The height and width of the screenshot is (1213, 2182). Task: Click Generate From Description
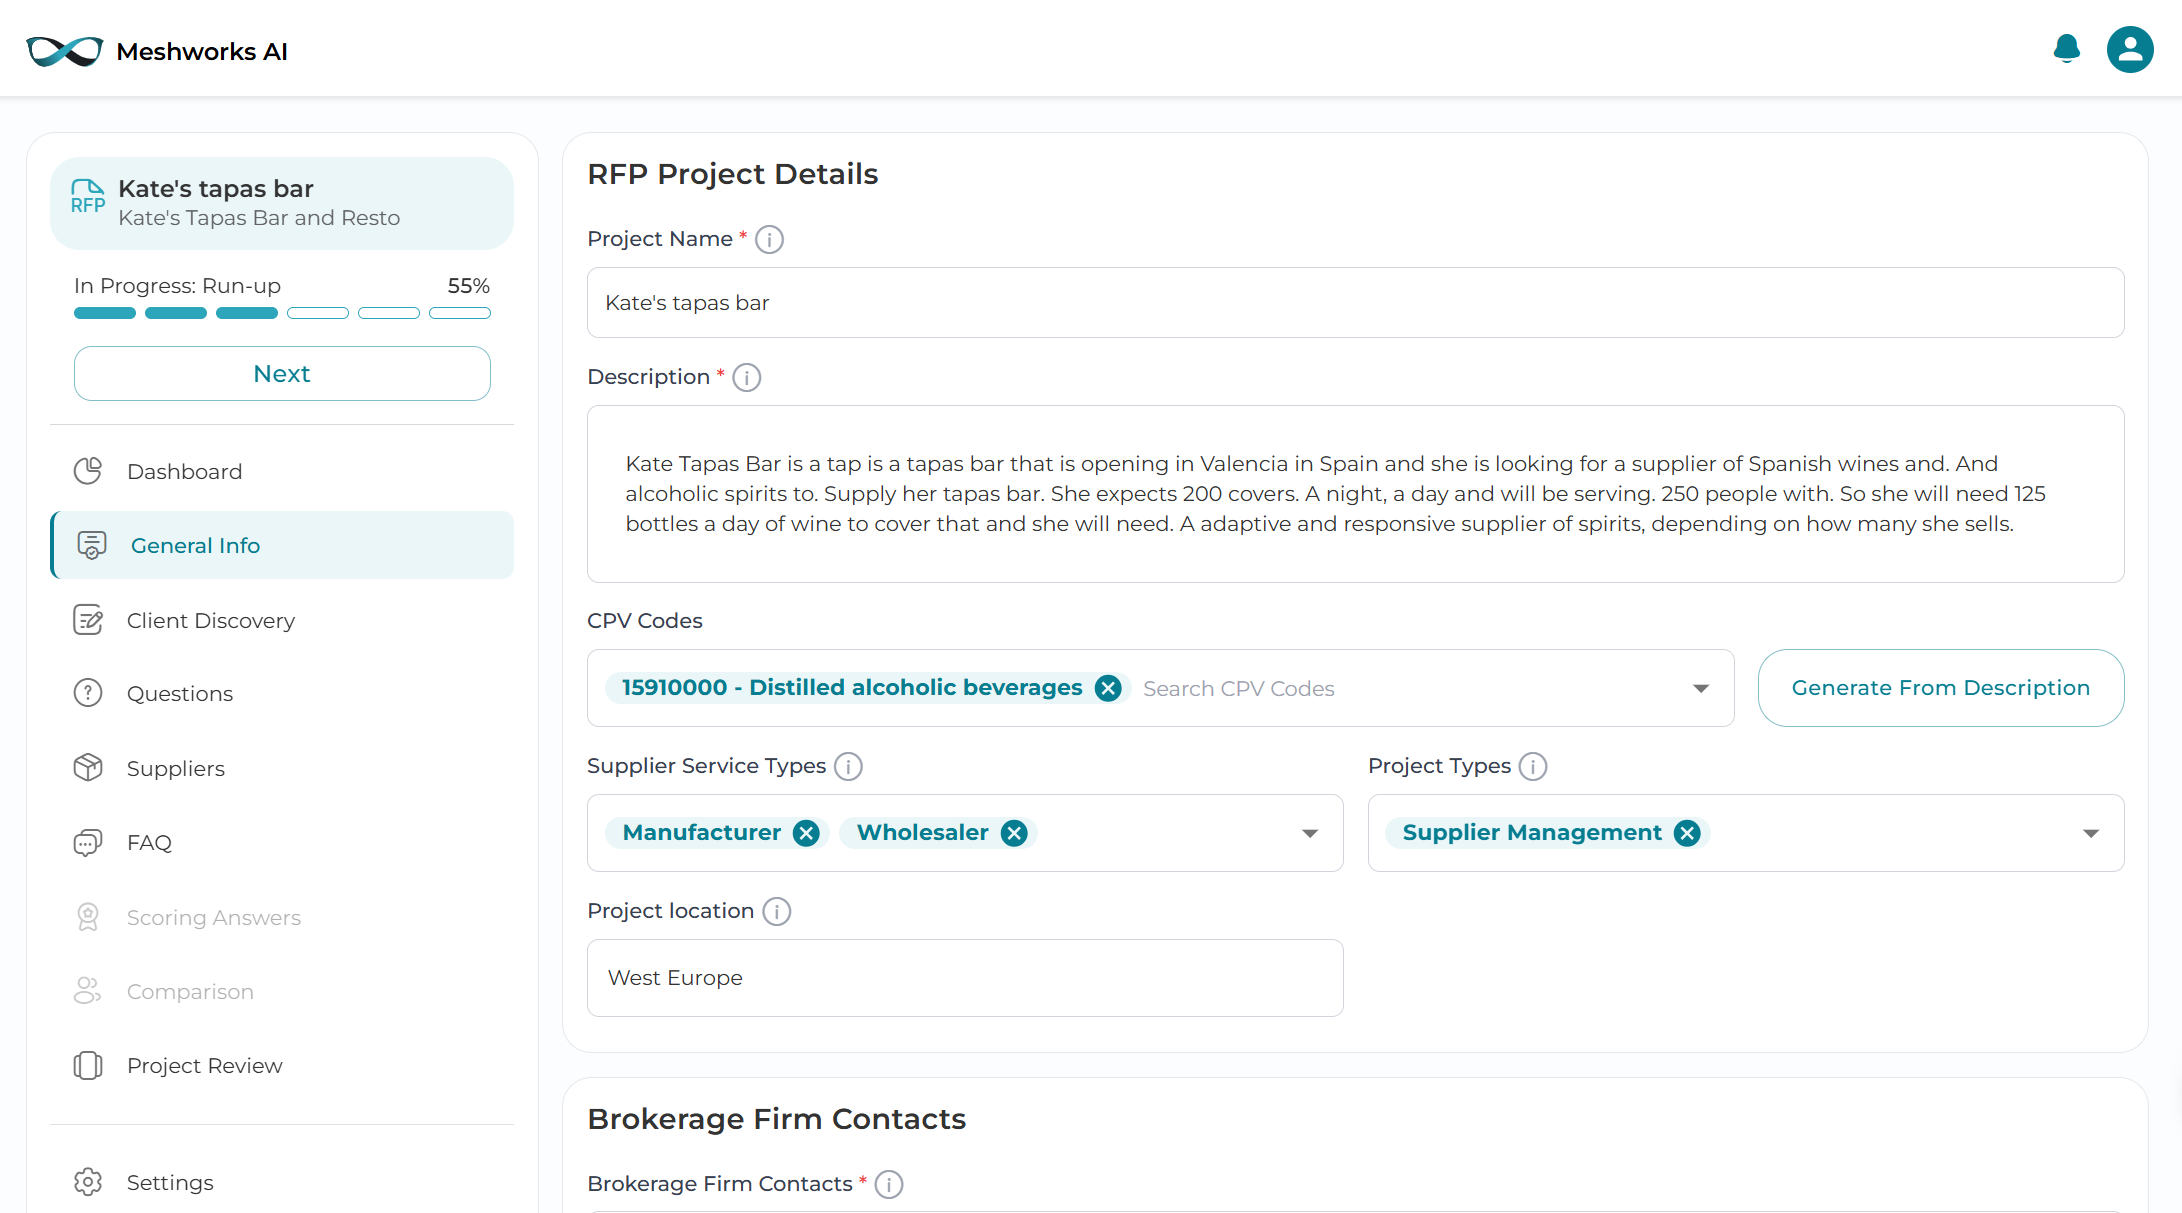1940,688
